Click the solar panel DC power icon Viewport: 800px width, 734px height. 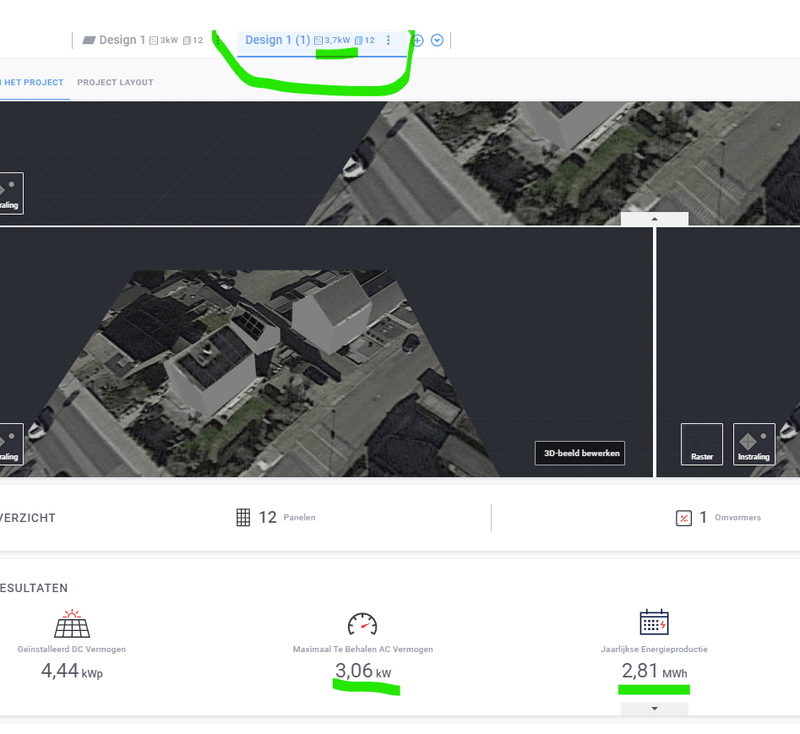tap(72, 623)
